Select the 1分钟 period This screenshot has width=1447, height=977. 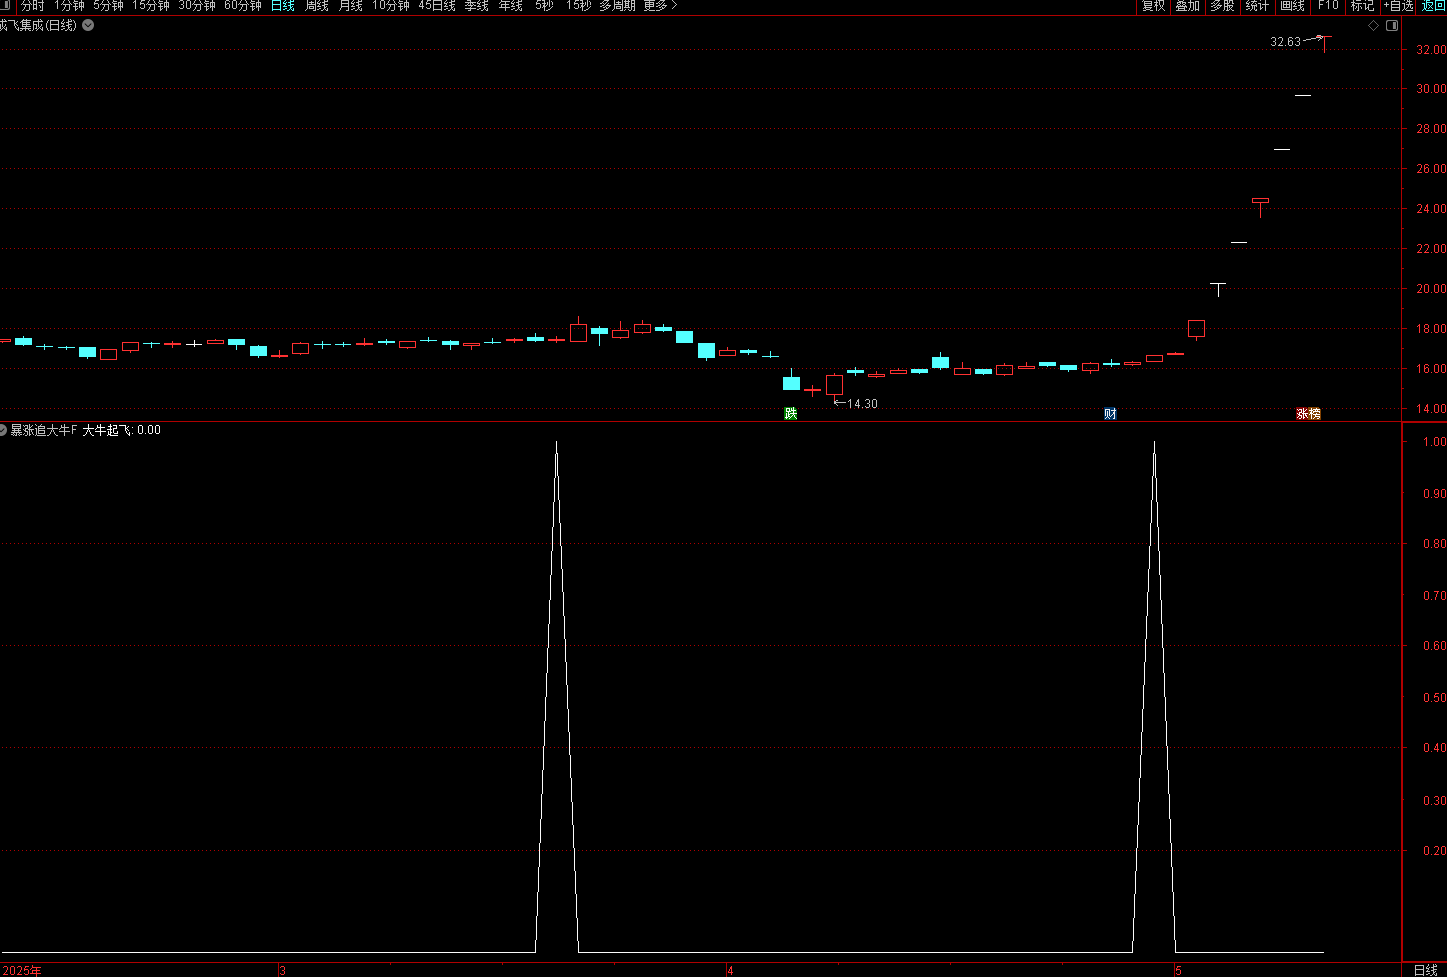pos(70,6)
